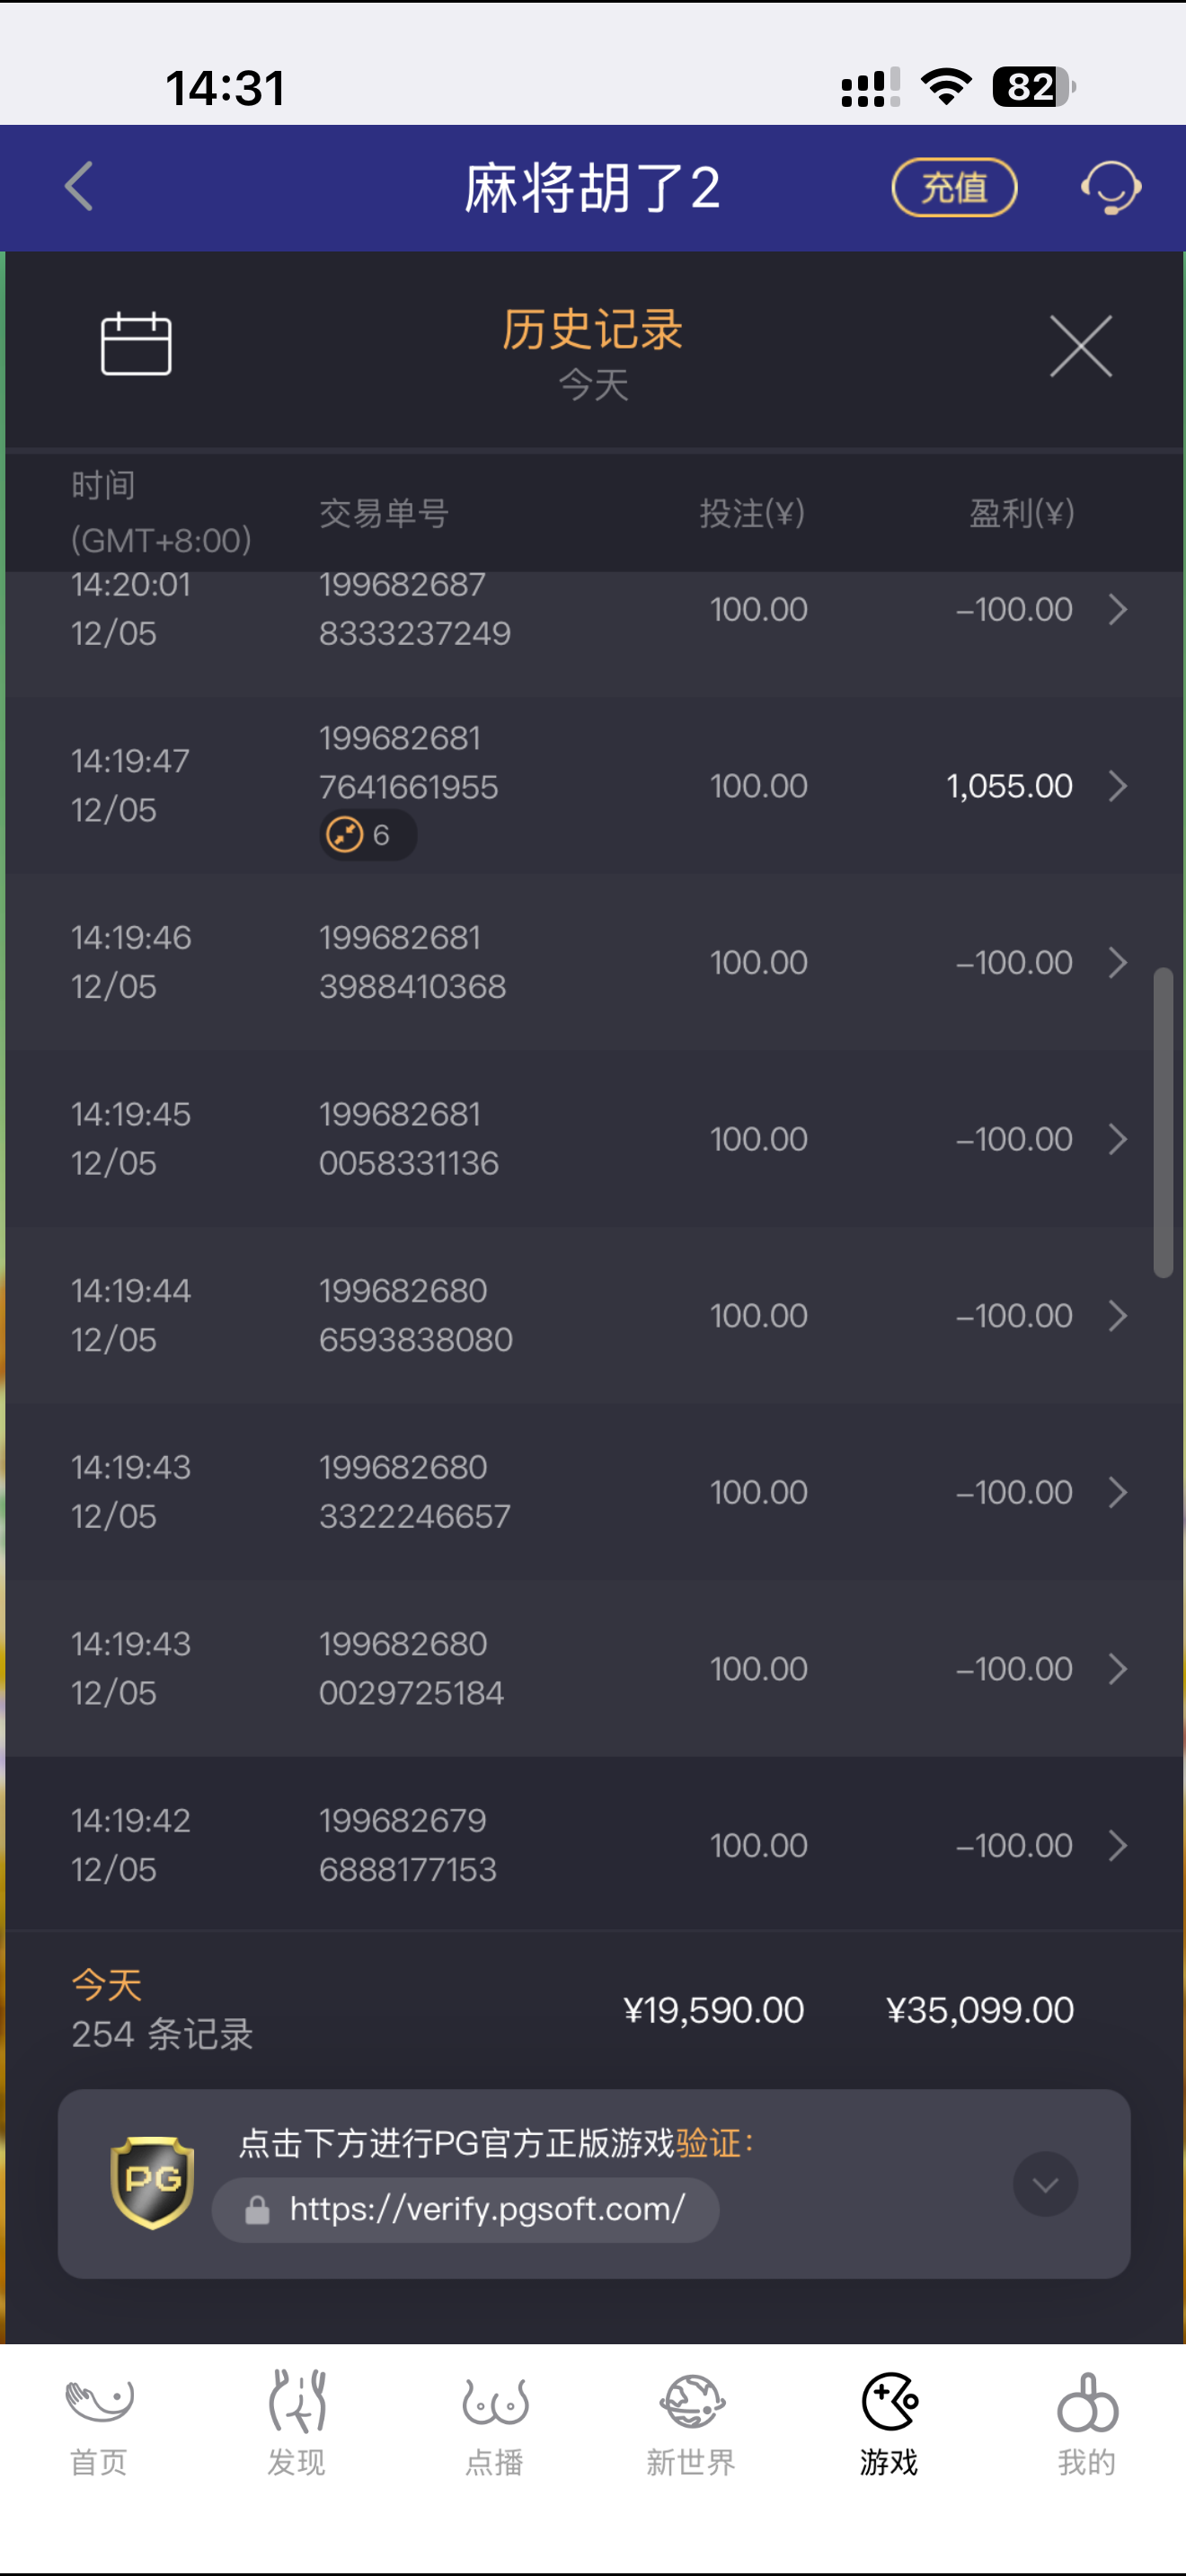Expand the 14:19:42 record chevron
The height and width of the screenshot is (2576, 1186).
click(x=1118, y=1845)
